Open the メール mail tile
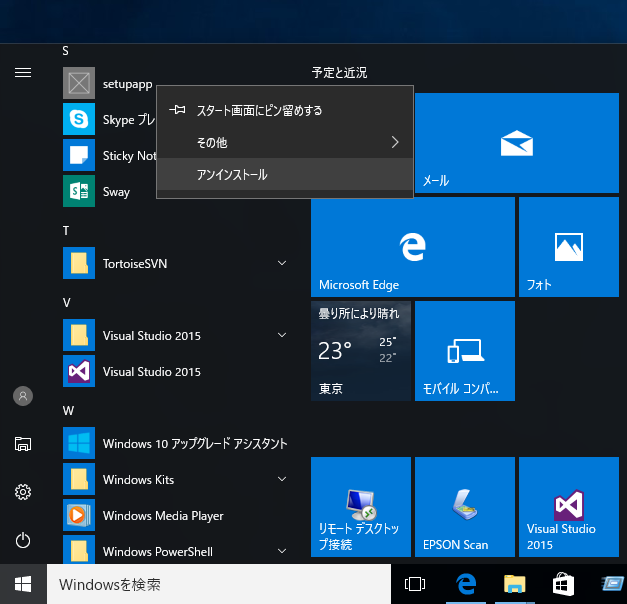This screenshot has height=604, width=627. [x=517, y=143]
